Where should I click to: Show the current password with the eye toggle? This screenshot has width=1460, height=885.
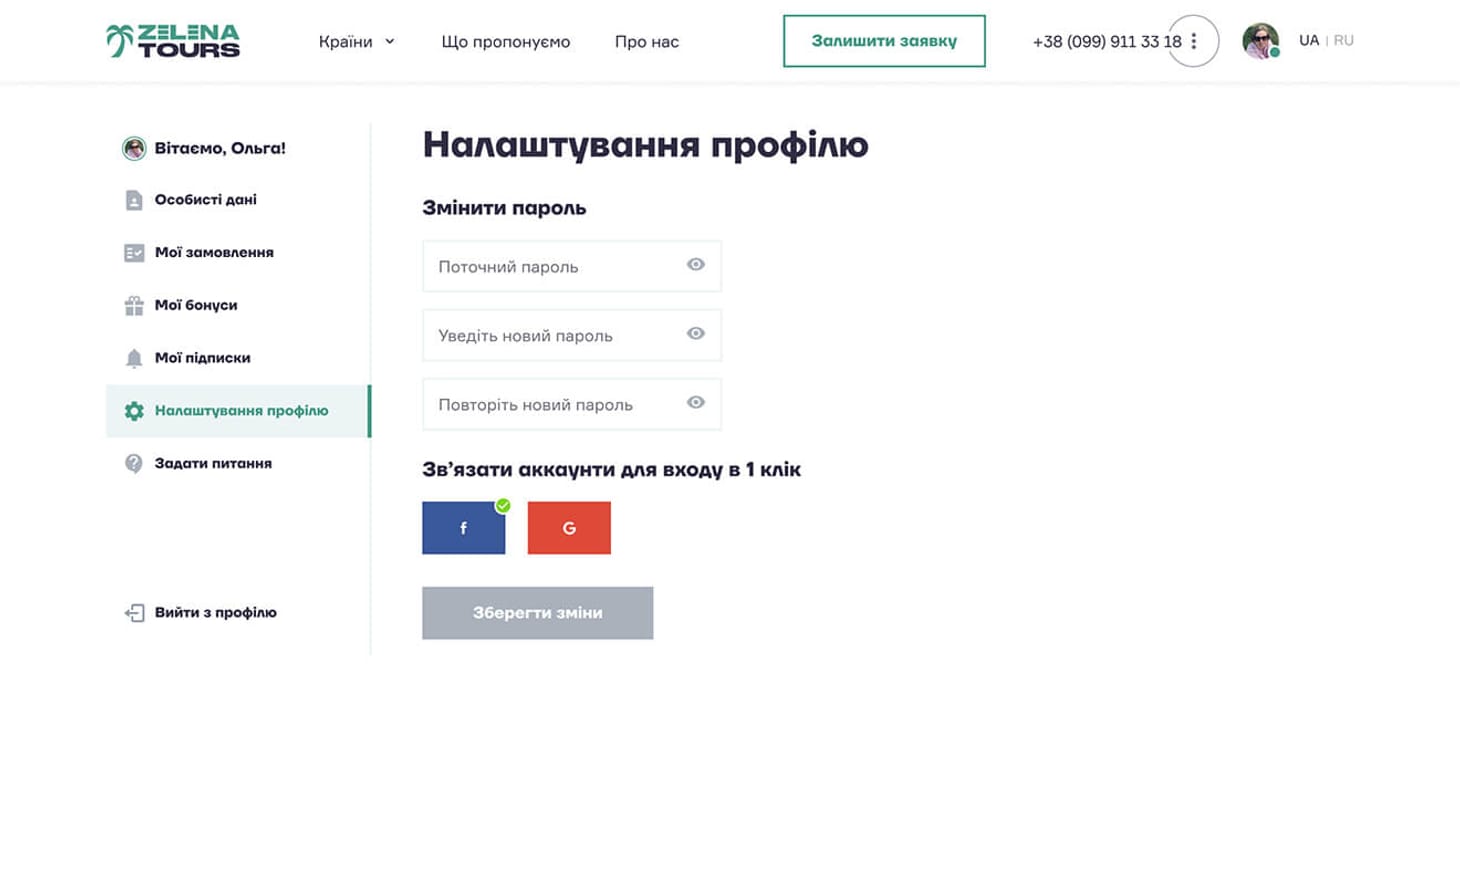[695, 265]
